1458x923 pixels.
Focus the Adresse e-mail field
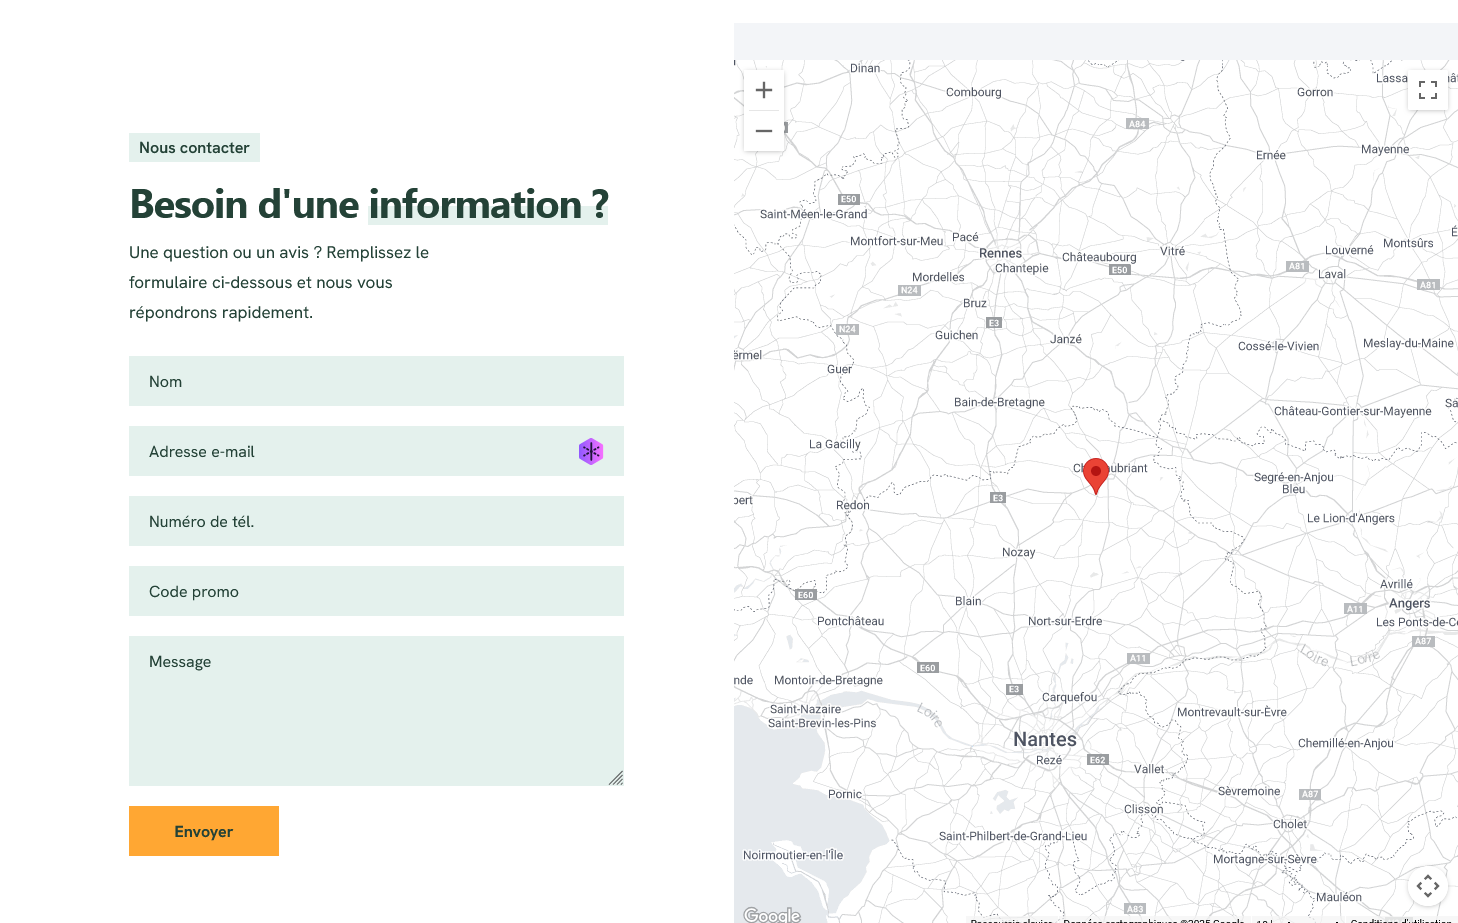(x=376, y=451)
